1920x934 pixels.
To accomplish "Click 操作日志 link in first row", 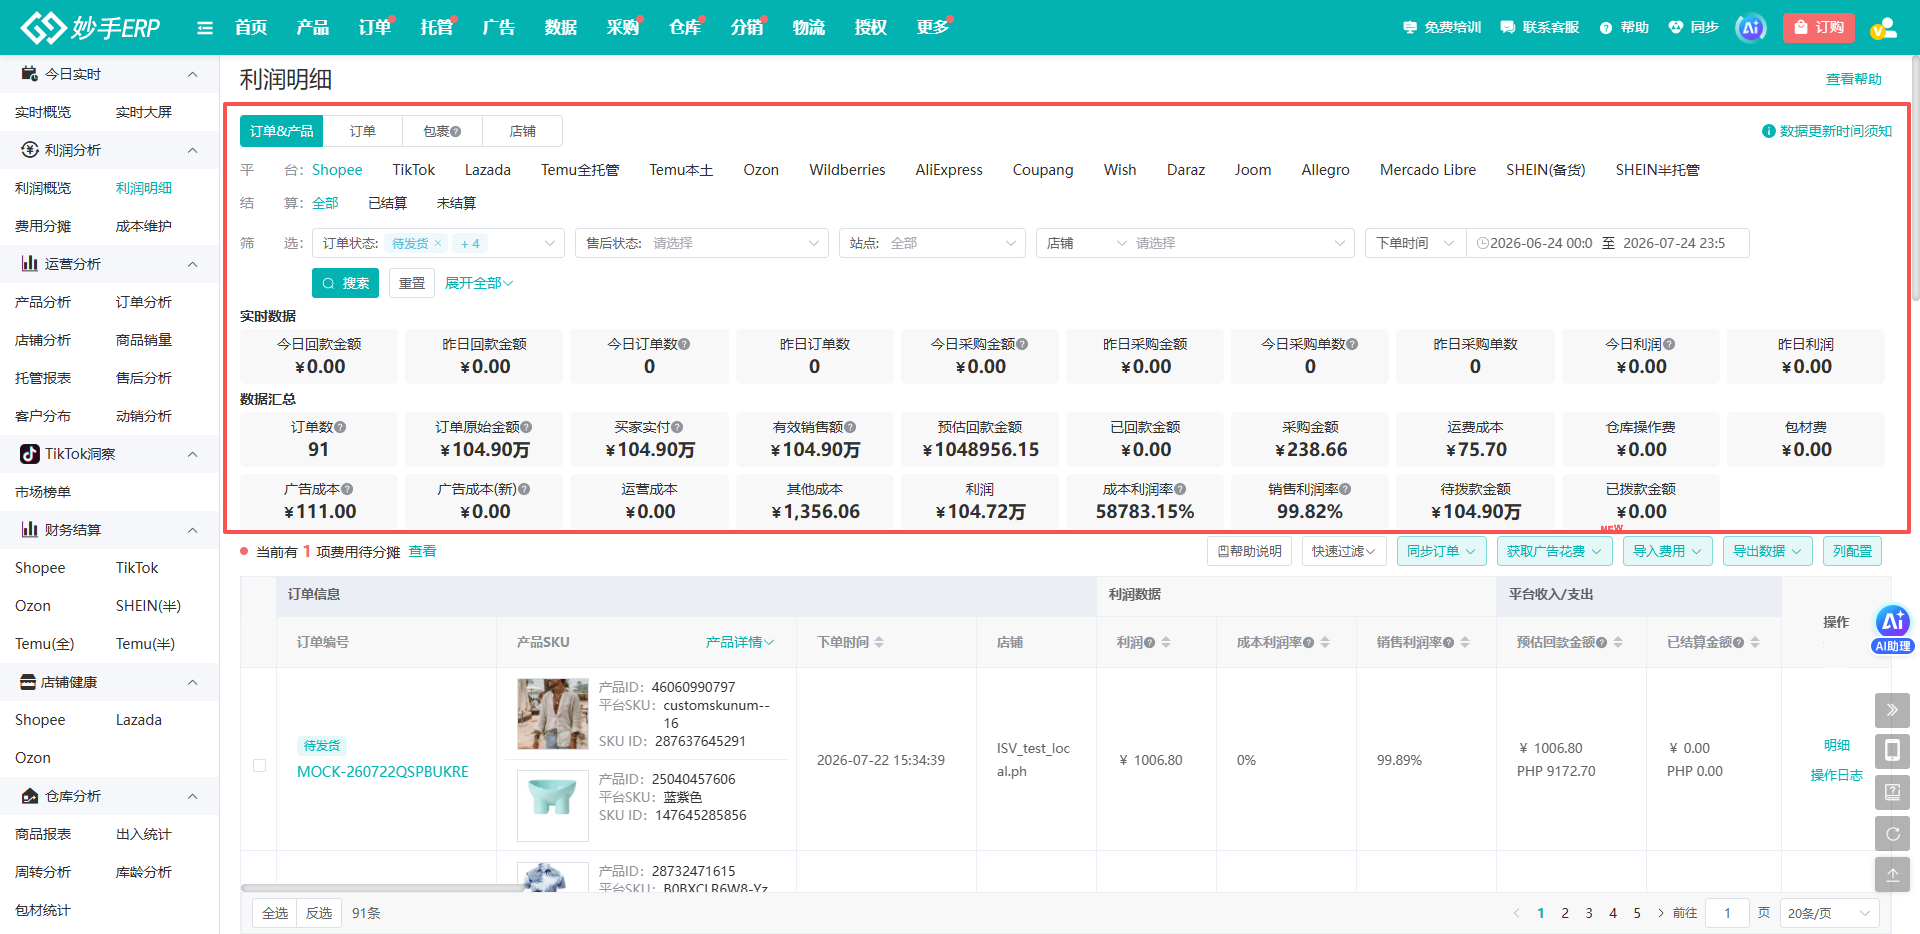I will [x=1836, y=775].
